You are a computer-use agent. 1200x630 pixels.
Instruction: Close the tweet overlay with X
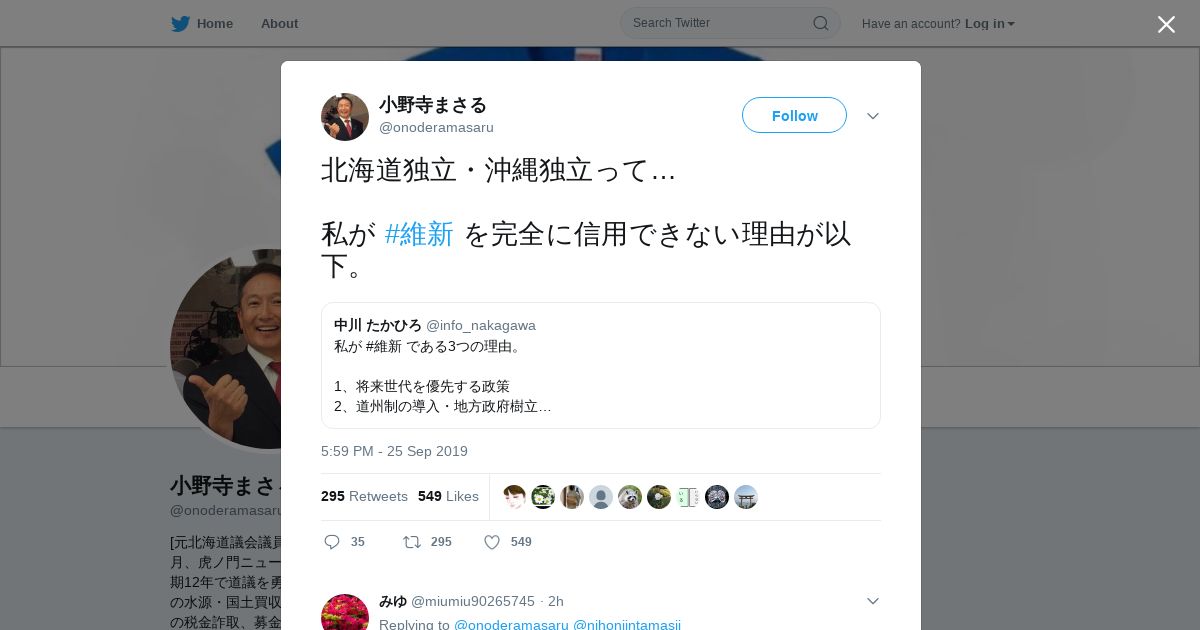point(1166,24)
